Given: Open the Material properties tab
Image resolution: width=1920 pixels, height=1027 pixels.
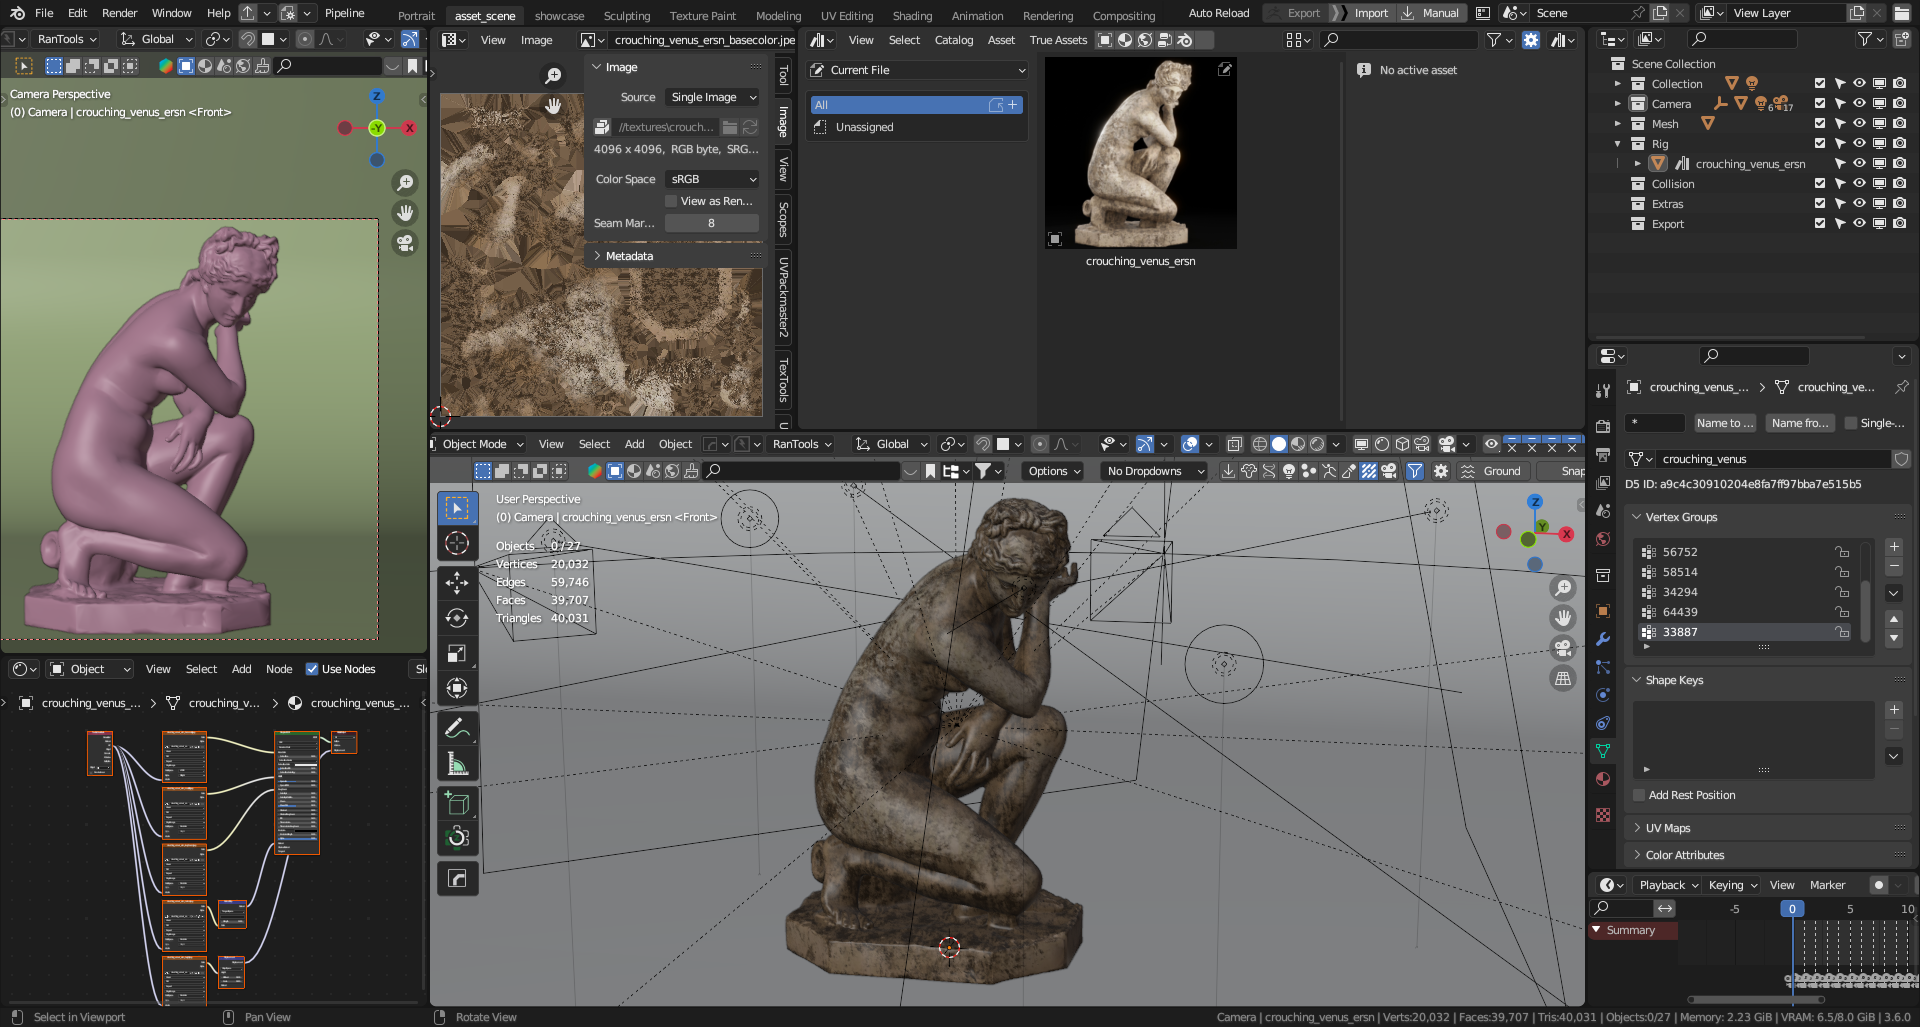Looking at the screenshot, I should 1603,779.
